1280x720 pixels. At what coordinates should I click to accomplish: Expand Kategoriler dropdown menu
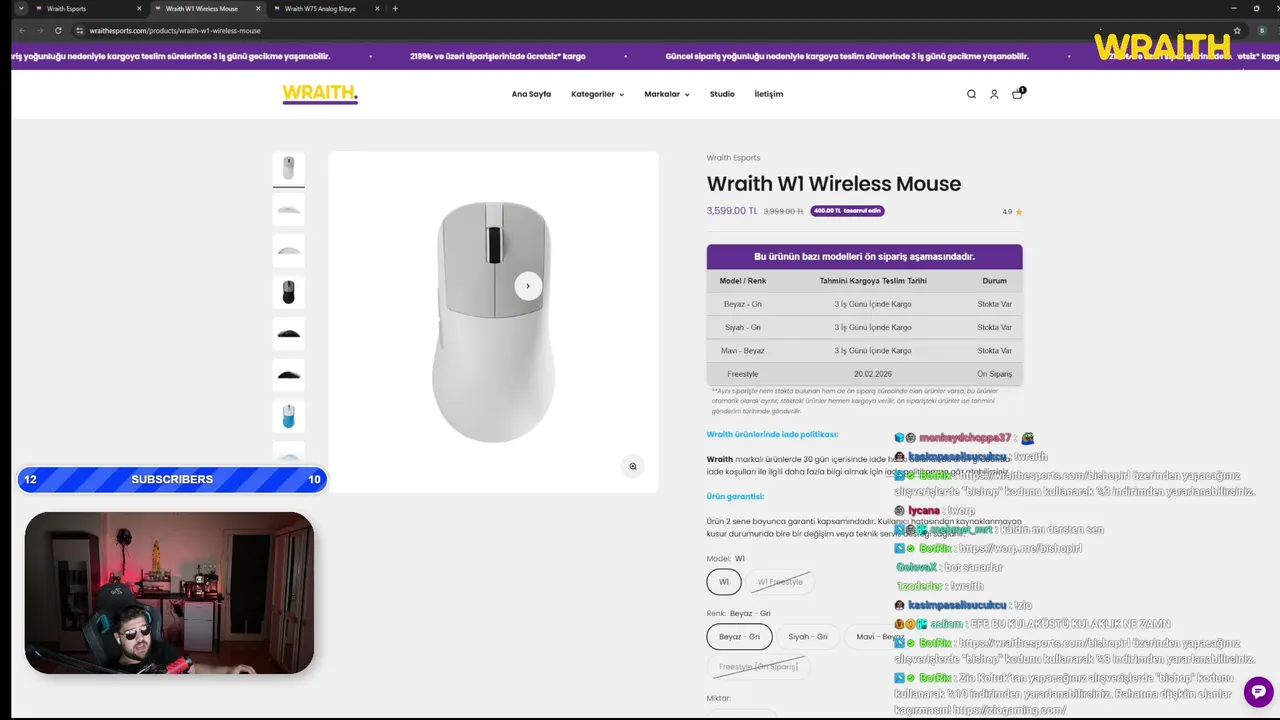point(597,94)
